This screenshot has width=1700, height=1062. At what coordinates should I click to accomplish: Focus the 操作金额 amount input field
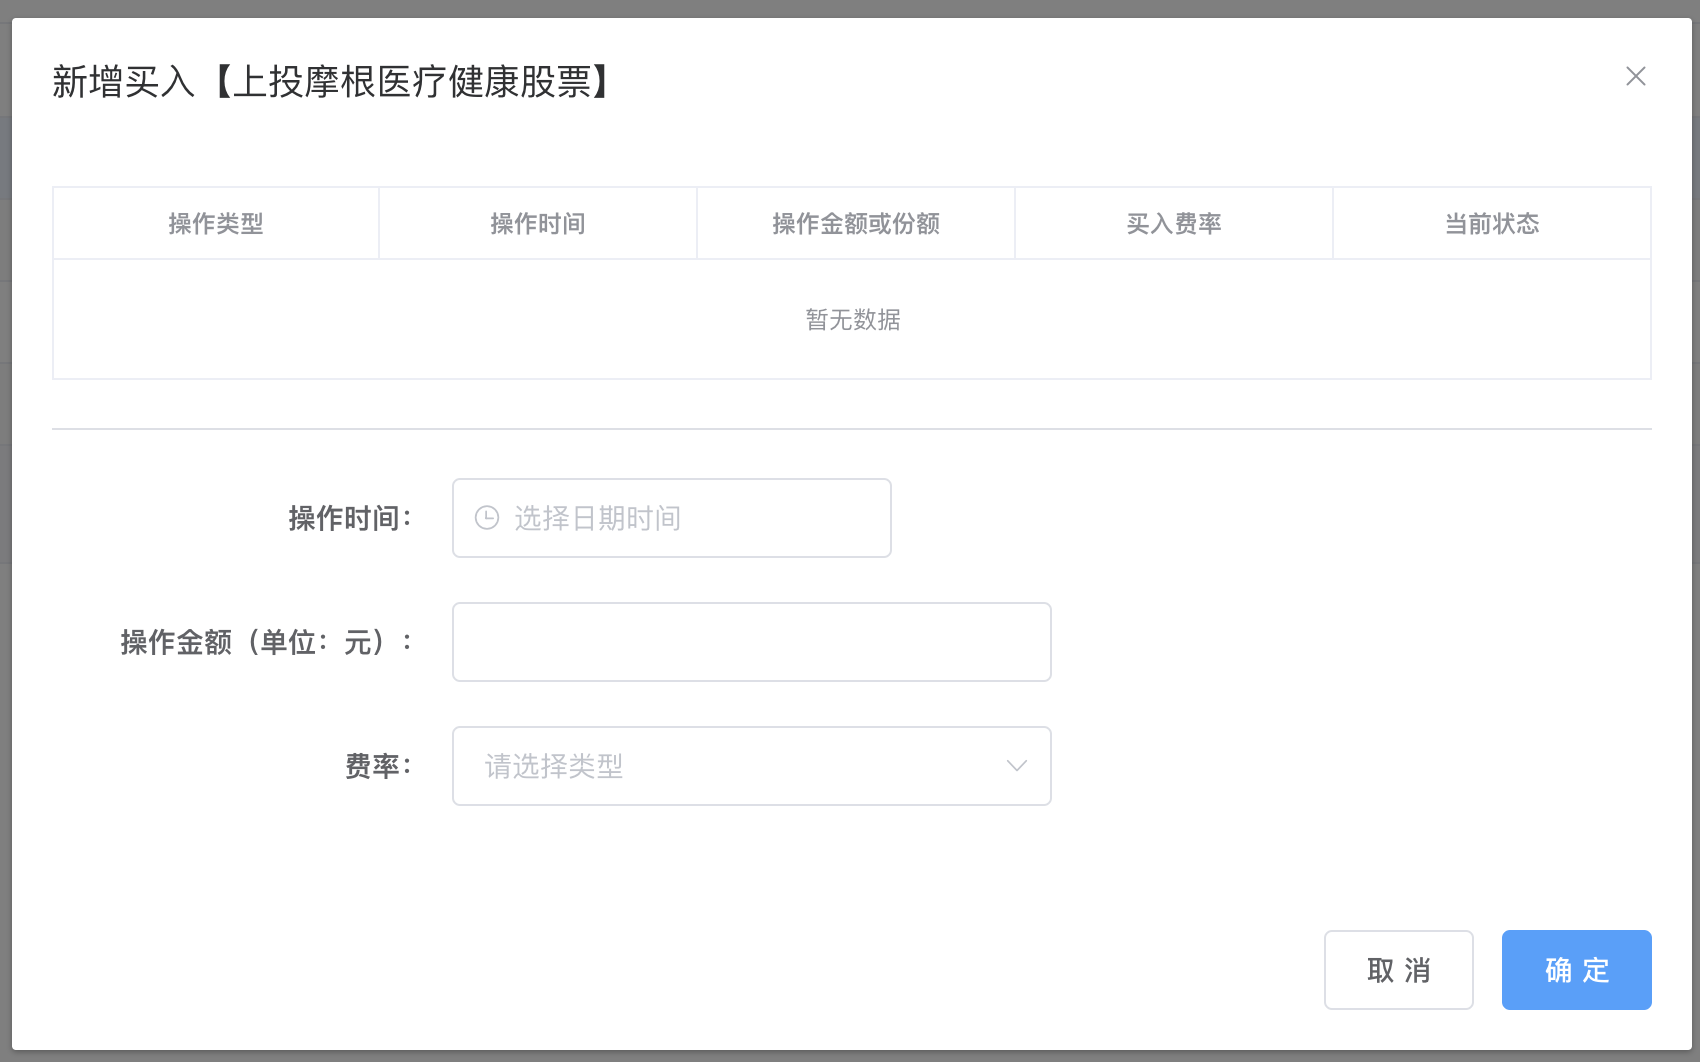click(752, 642)
